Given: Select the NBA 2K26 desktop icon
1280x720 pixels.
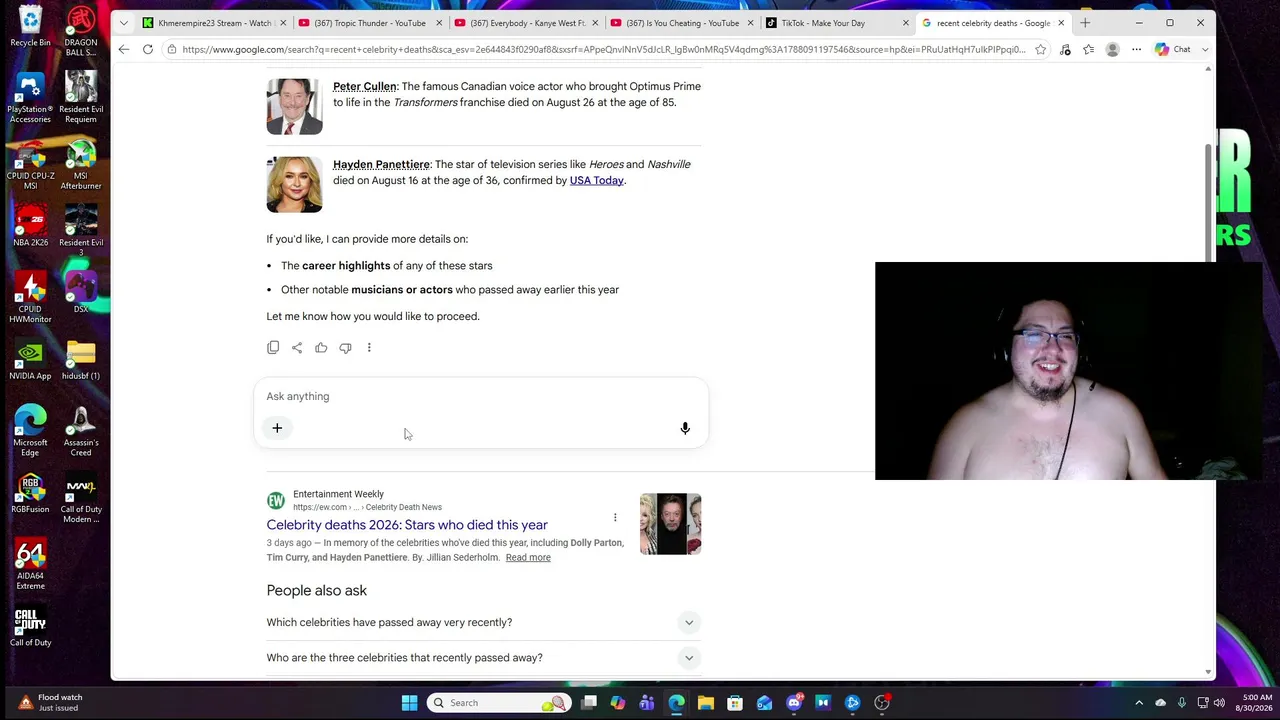Looking at the screenshot, I should (30, 227).
